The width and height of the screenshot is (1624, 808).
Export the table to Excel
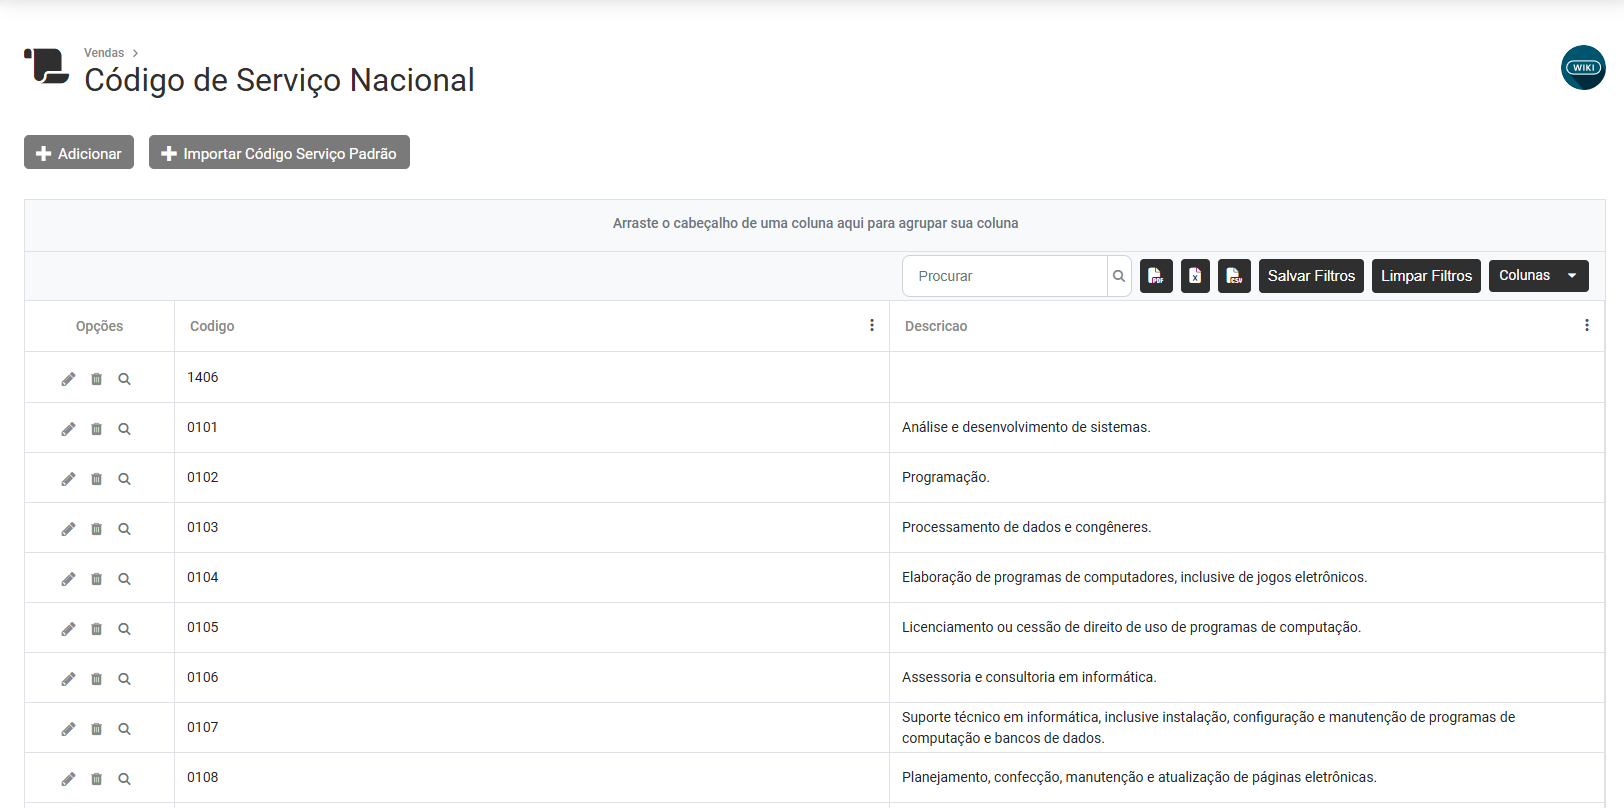coord(1195,276)
